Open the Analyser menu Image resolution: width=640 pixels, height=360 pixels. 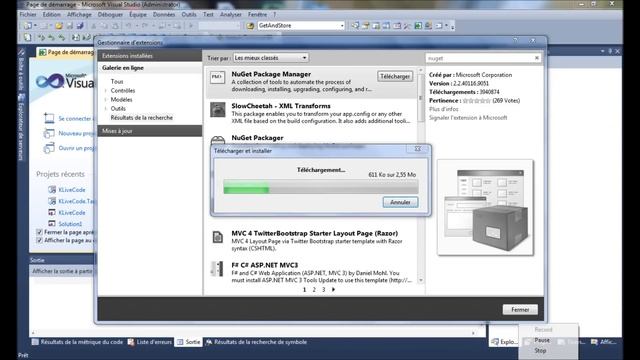231,14
